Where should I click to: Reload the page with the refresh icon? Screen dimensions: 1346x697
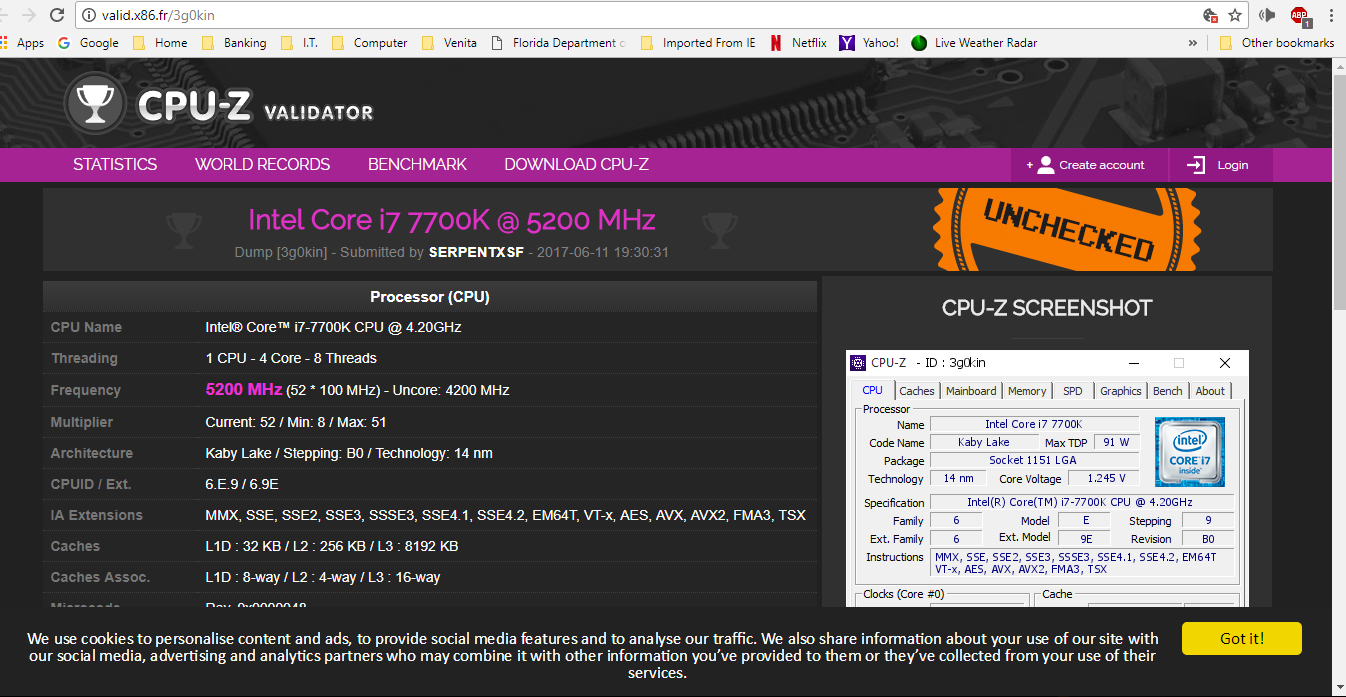57,15
